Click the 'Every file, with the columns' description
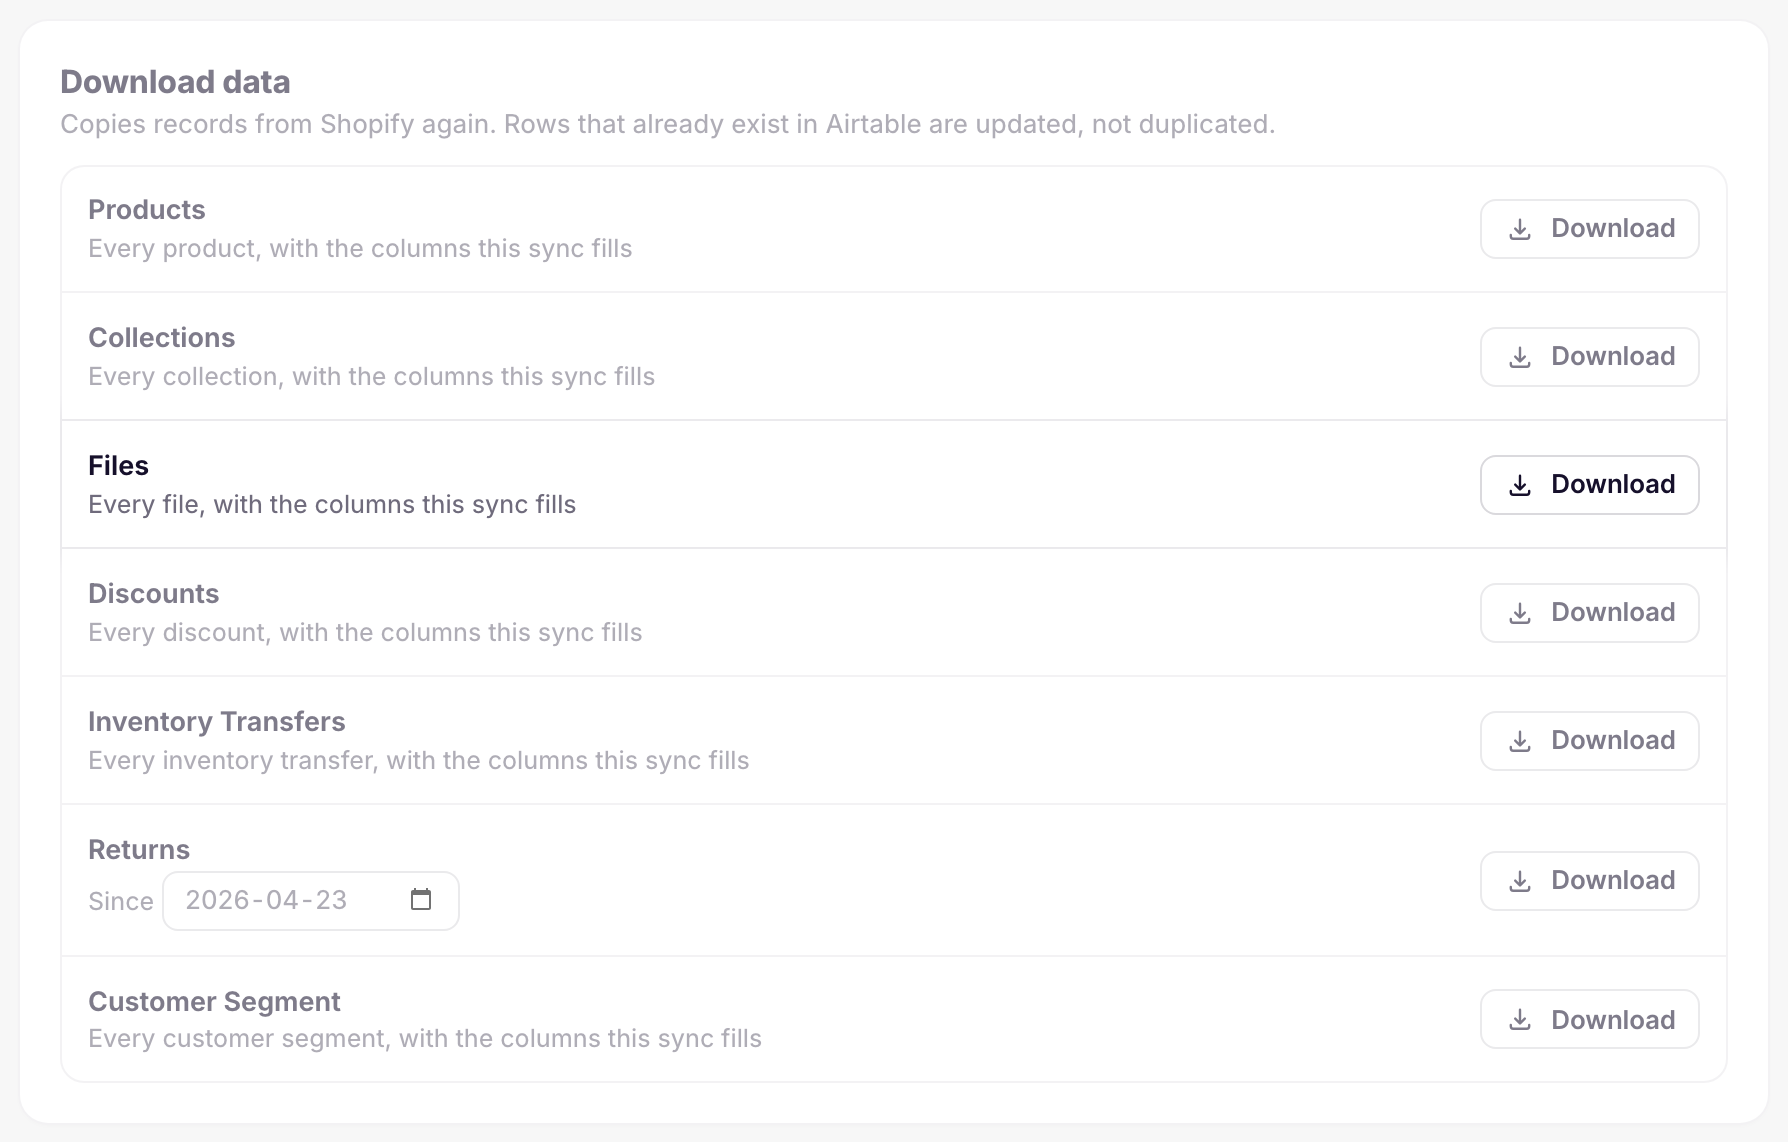 (332, 505)
